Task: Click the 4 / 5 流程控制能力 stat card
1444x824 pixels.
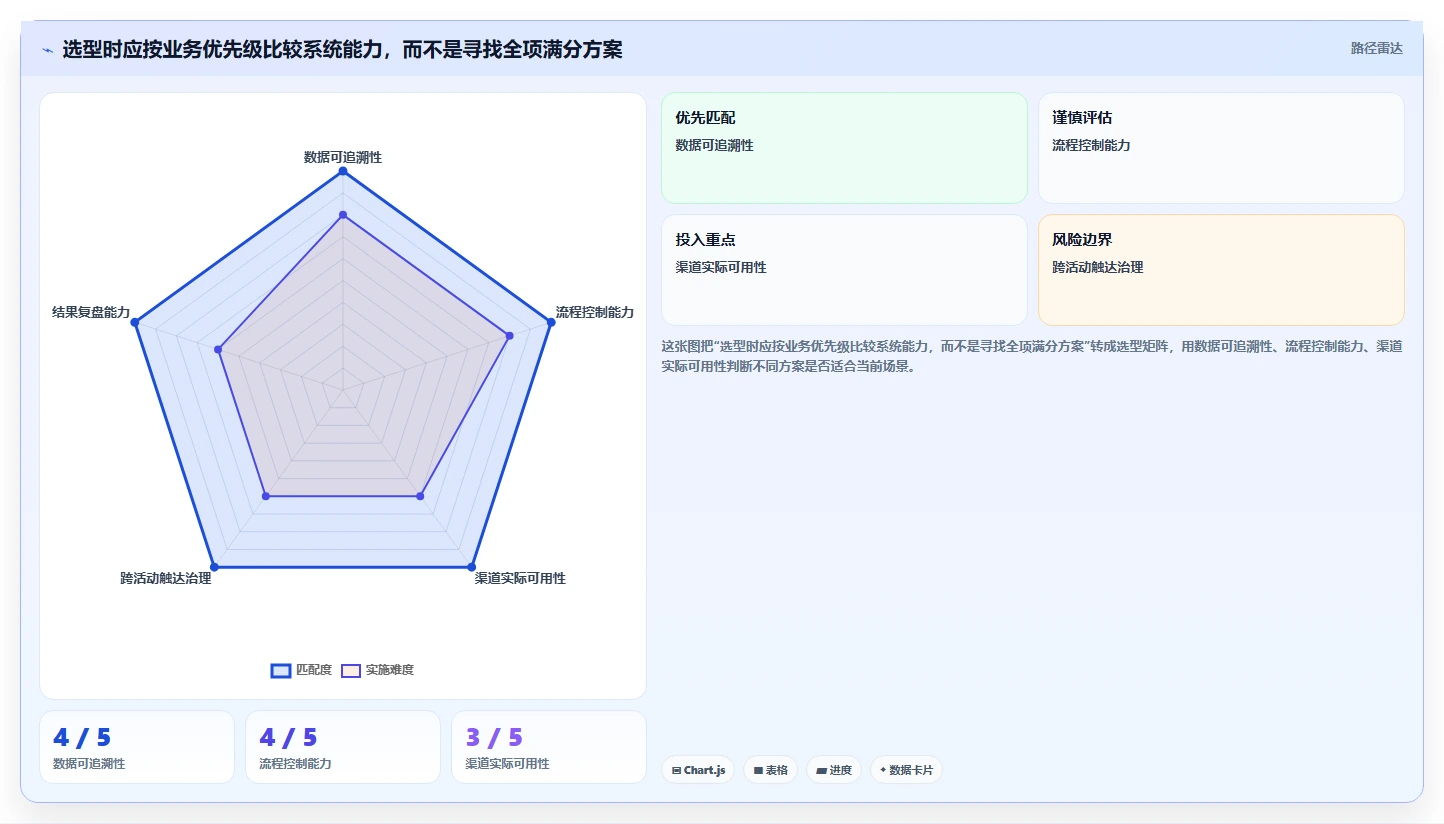Action: (x=343, y=747)
